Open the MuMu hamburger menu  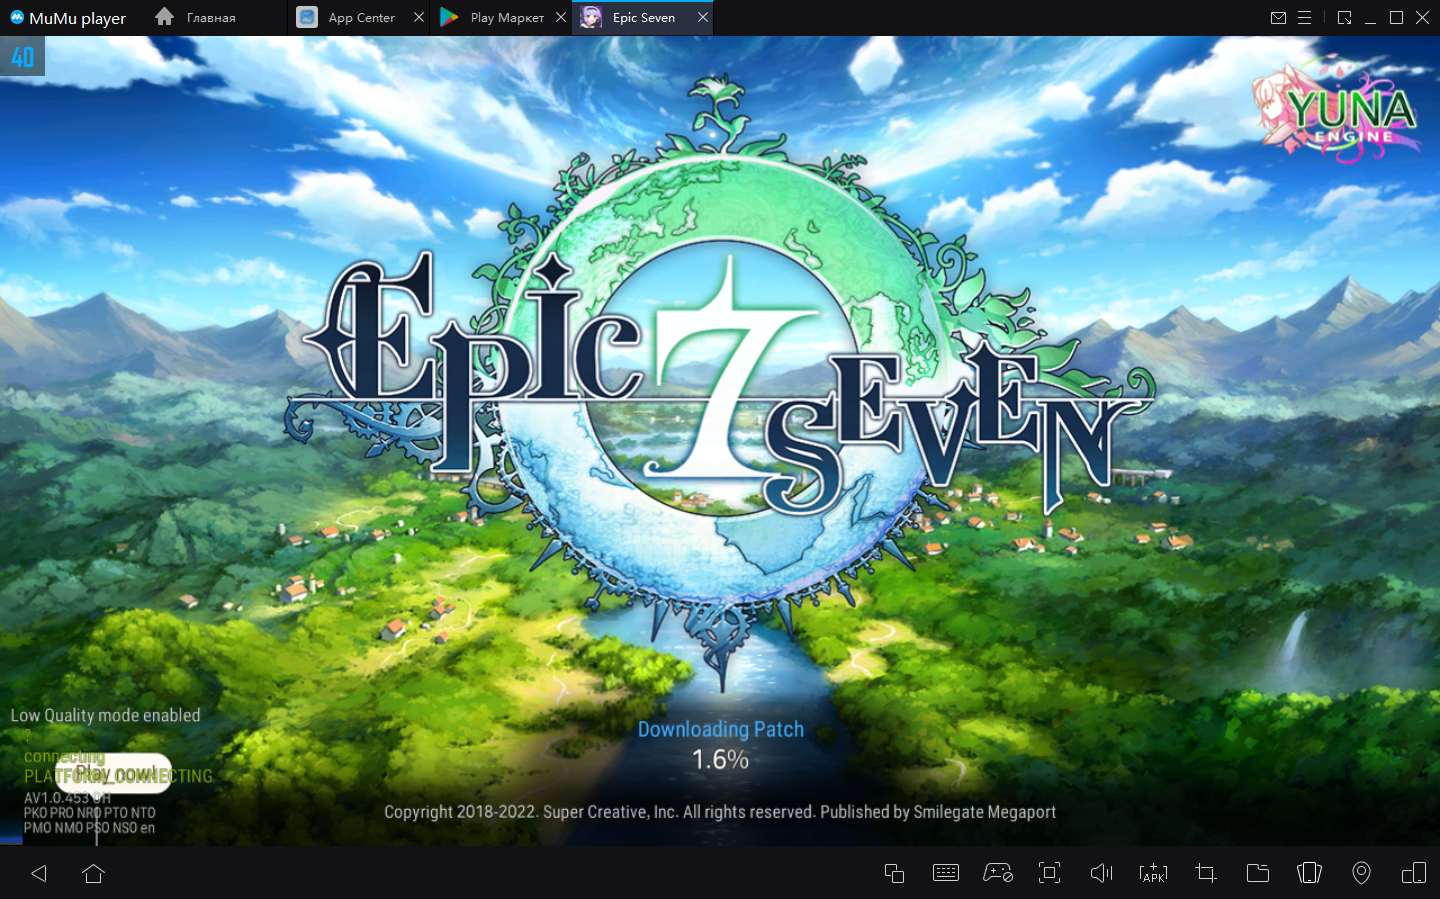click(x=1304, y=18)
